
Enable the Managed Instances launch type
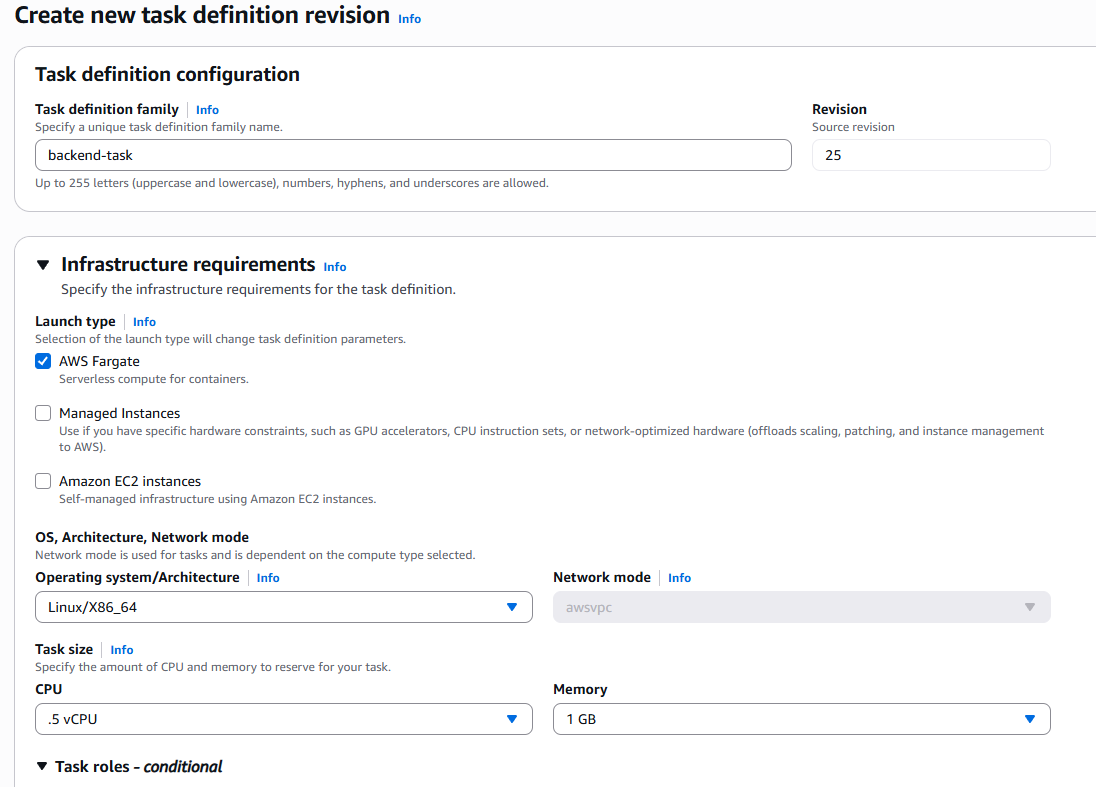(42, 413)
